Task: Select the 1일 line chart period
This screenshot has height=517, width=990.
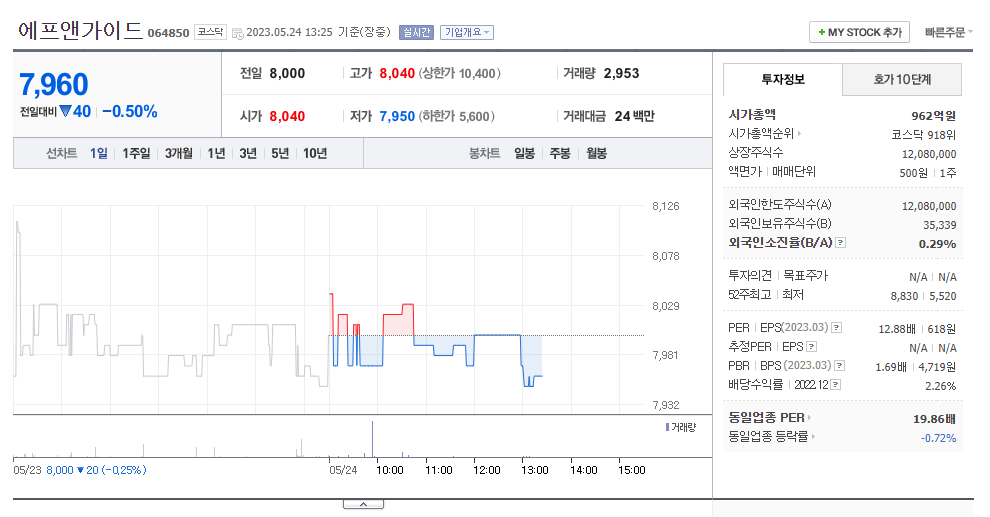Action: click(98, 153)
